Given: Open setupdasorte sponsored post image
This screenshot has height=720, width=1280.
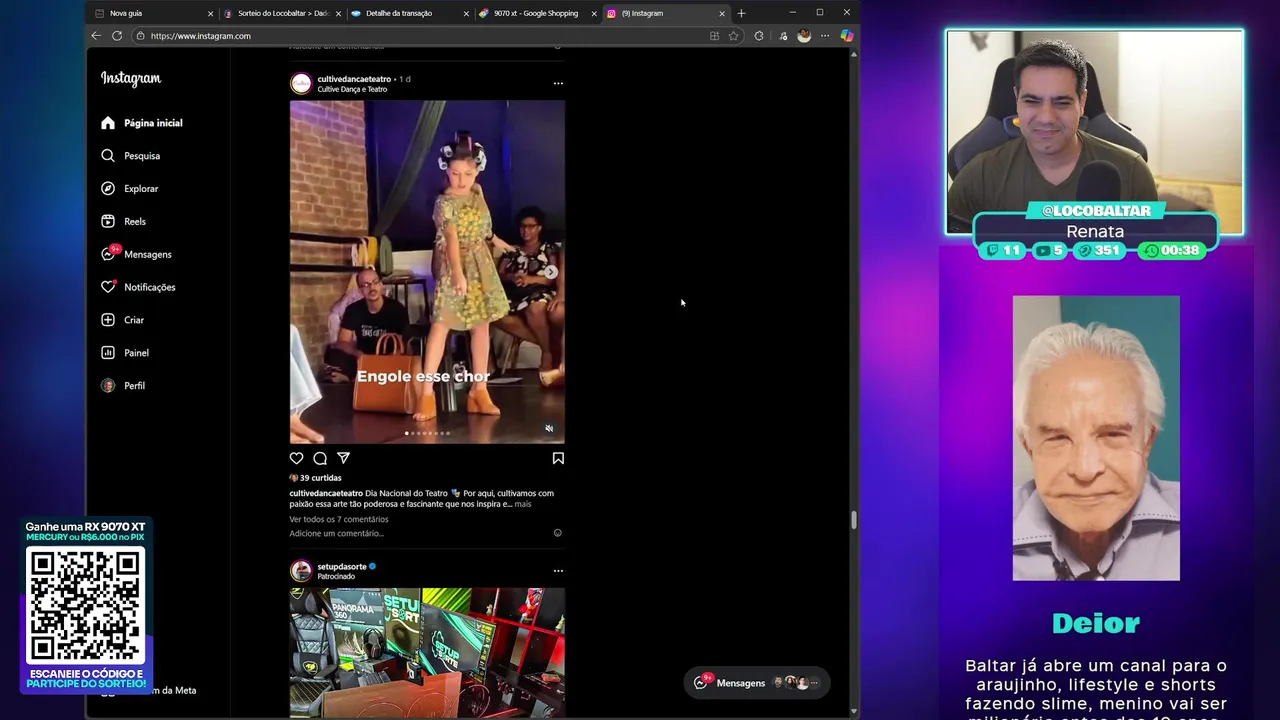Looking at the screenshot, I should (427, 652).
